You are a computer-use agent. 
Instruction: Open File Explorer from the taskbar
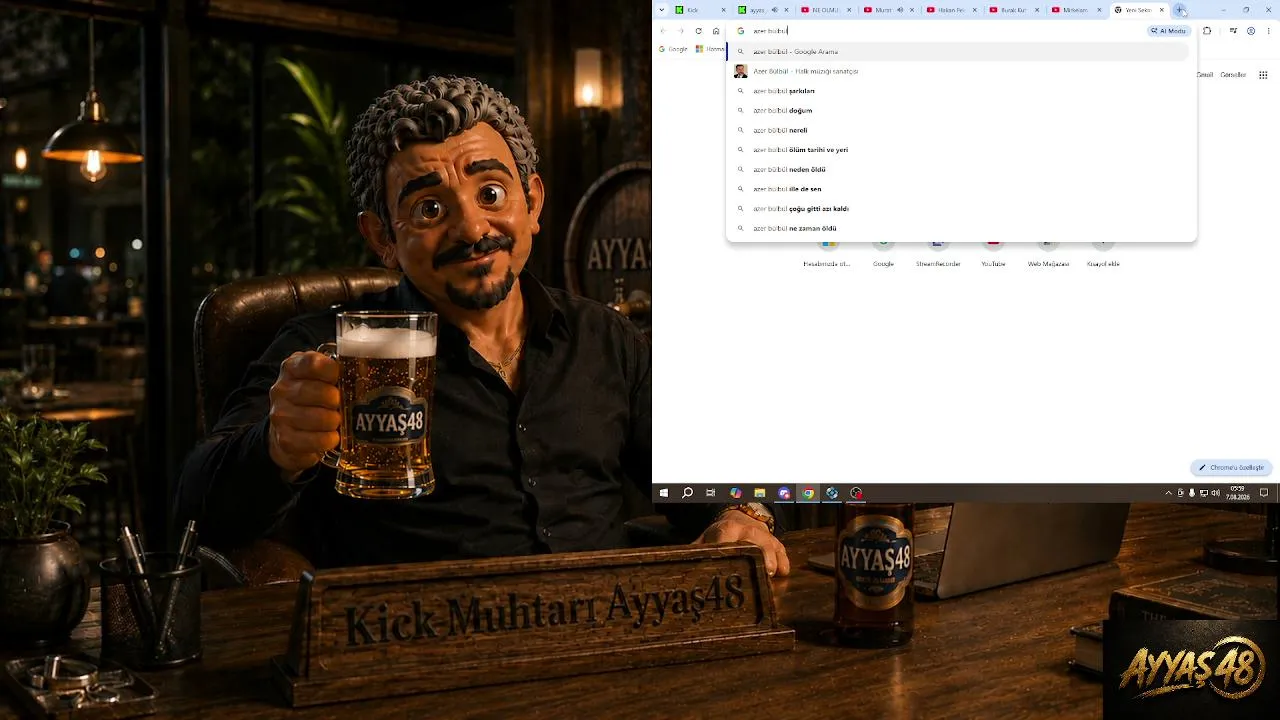(760, 493)
